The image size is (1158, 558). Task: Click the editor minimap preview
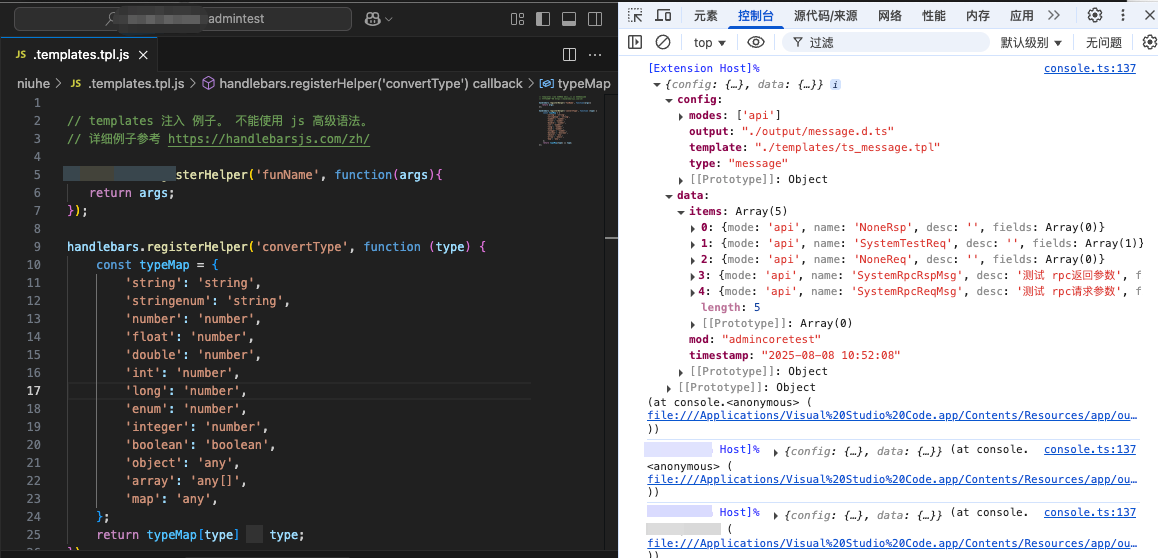pyautogui.click(x=569, y=122)
